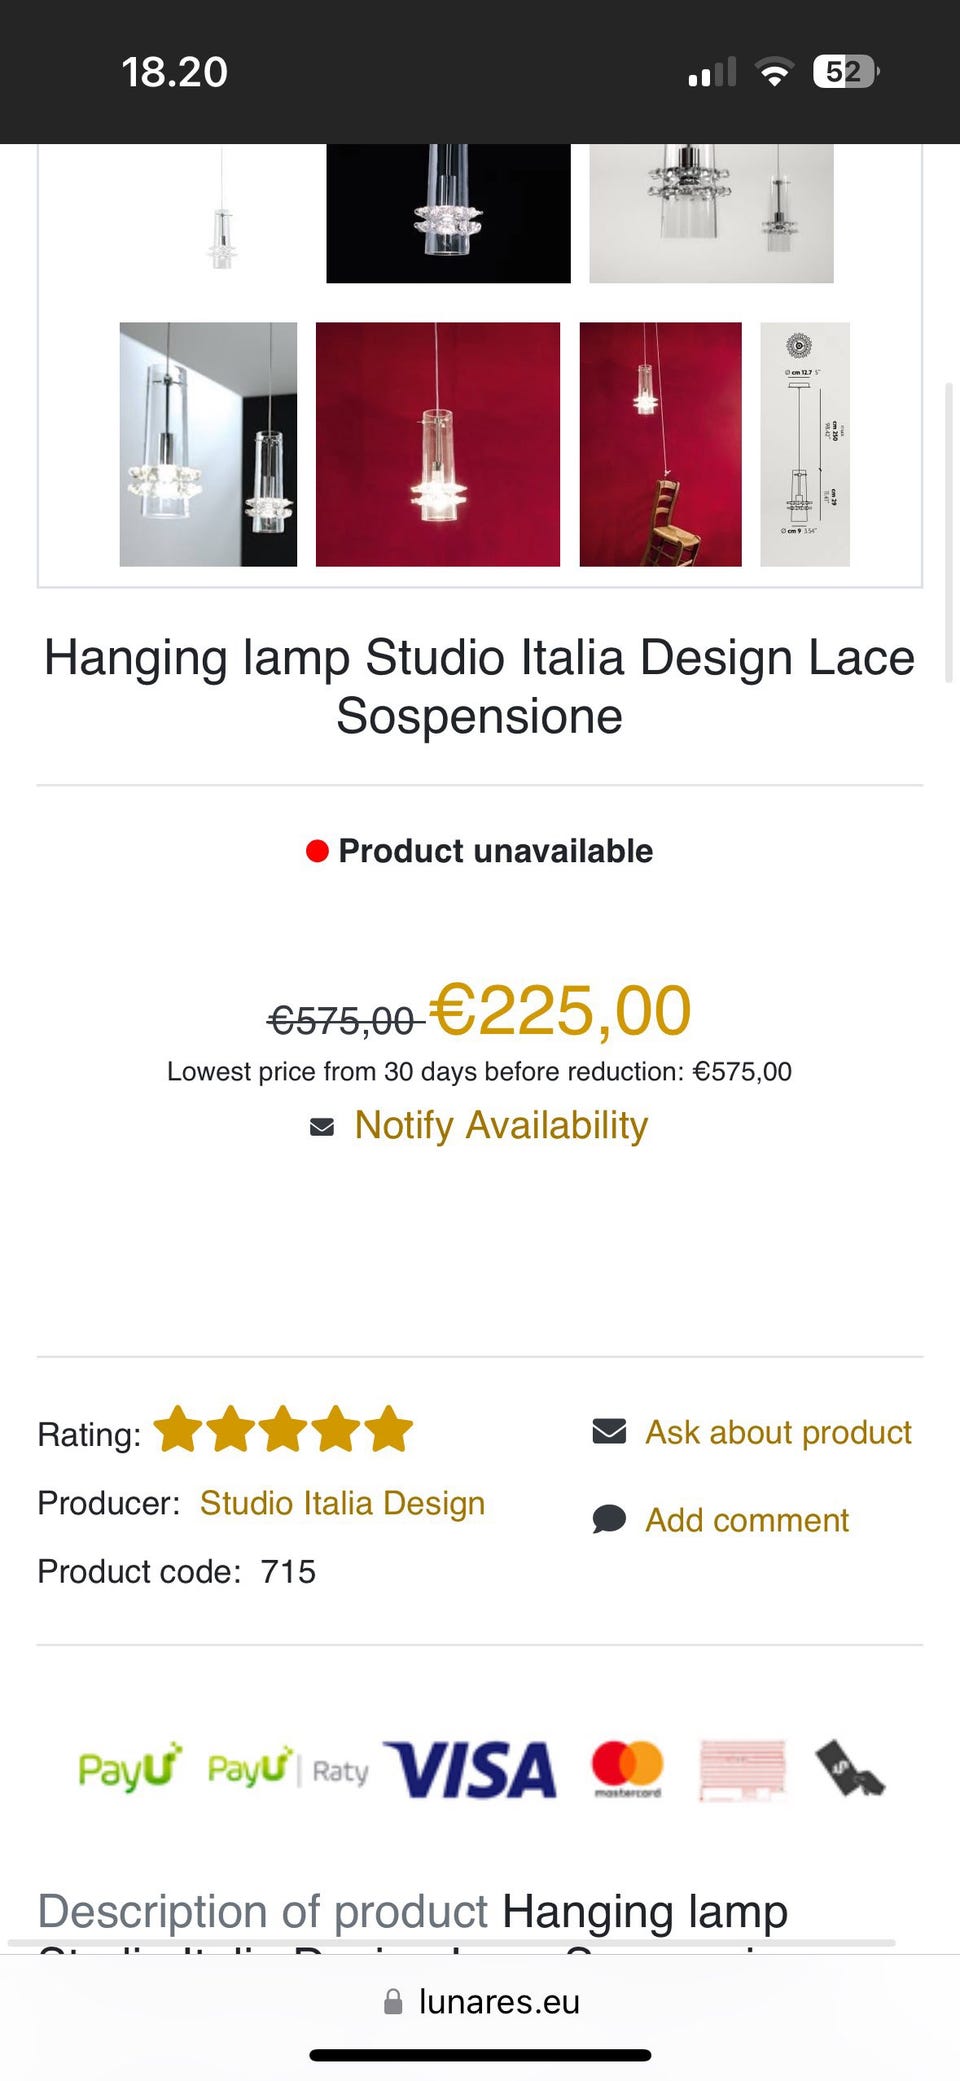This screenshot has height=2081, width=960.
Task: Open the Notify Availability link
Action: (x=501, y=1126)
